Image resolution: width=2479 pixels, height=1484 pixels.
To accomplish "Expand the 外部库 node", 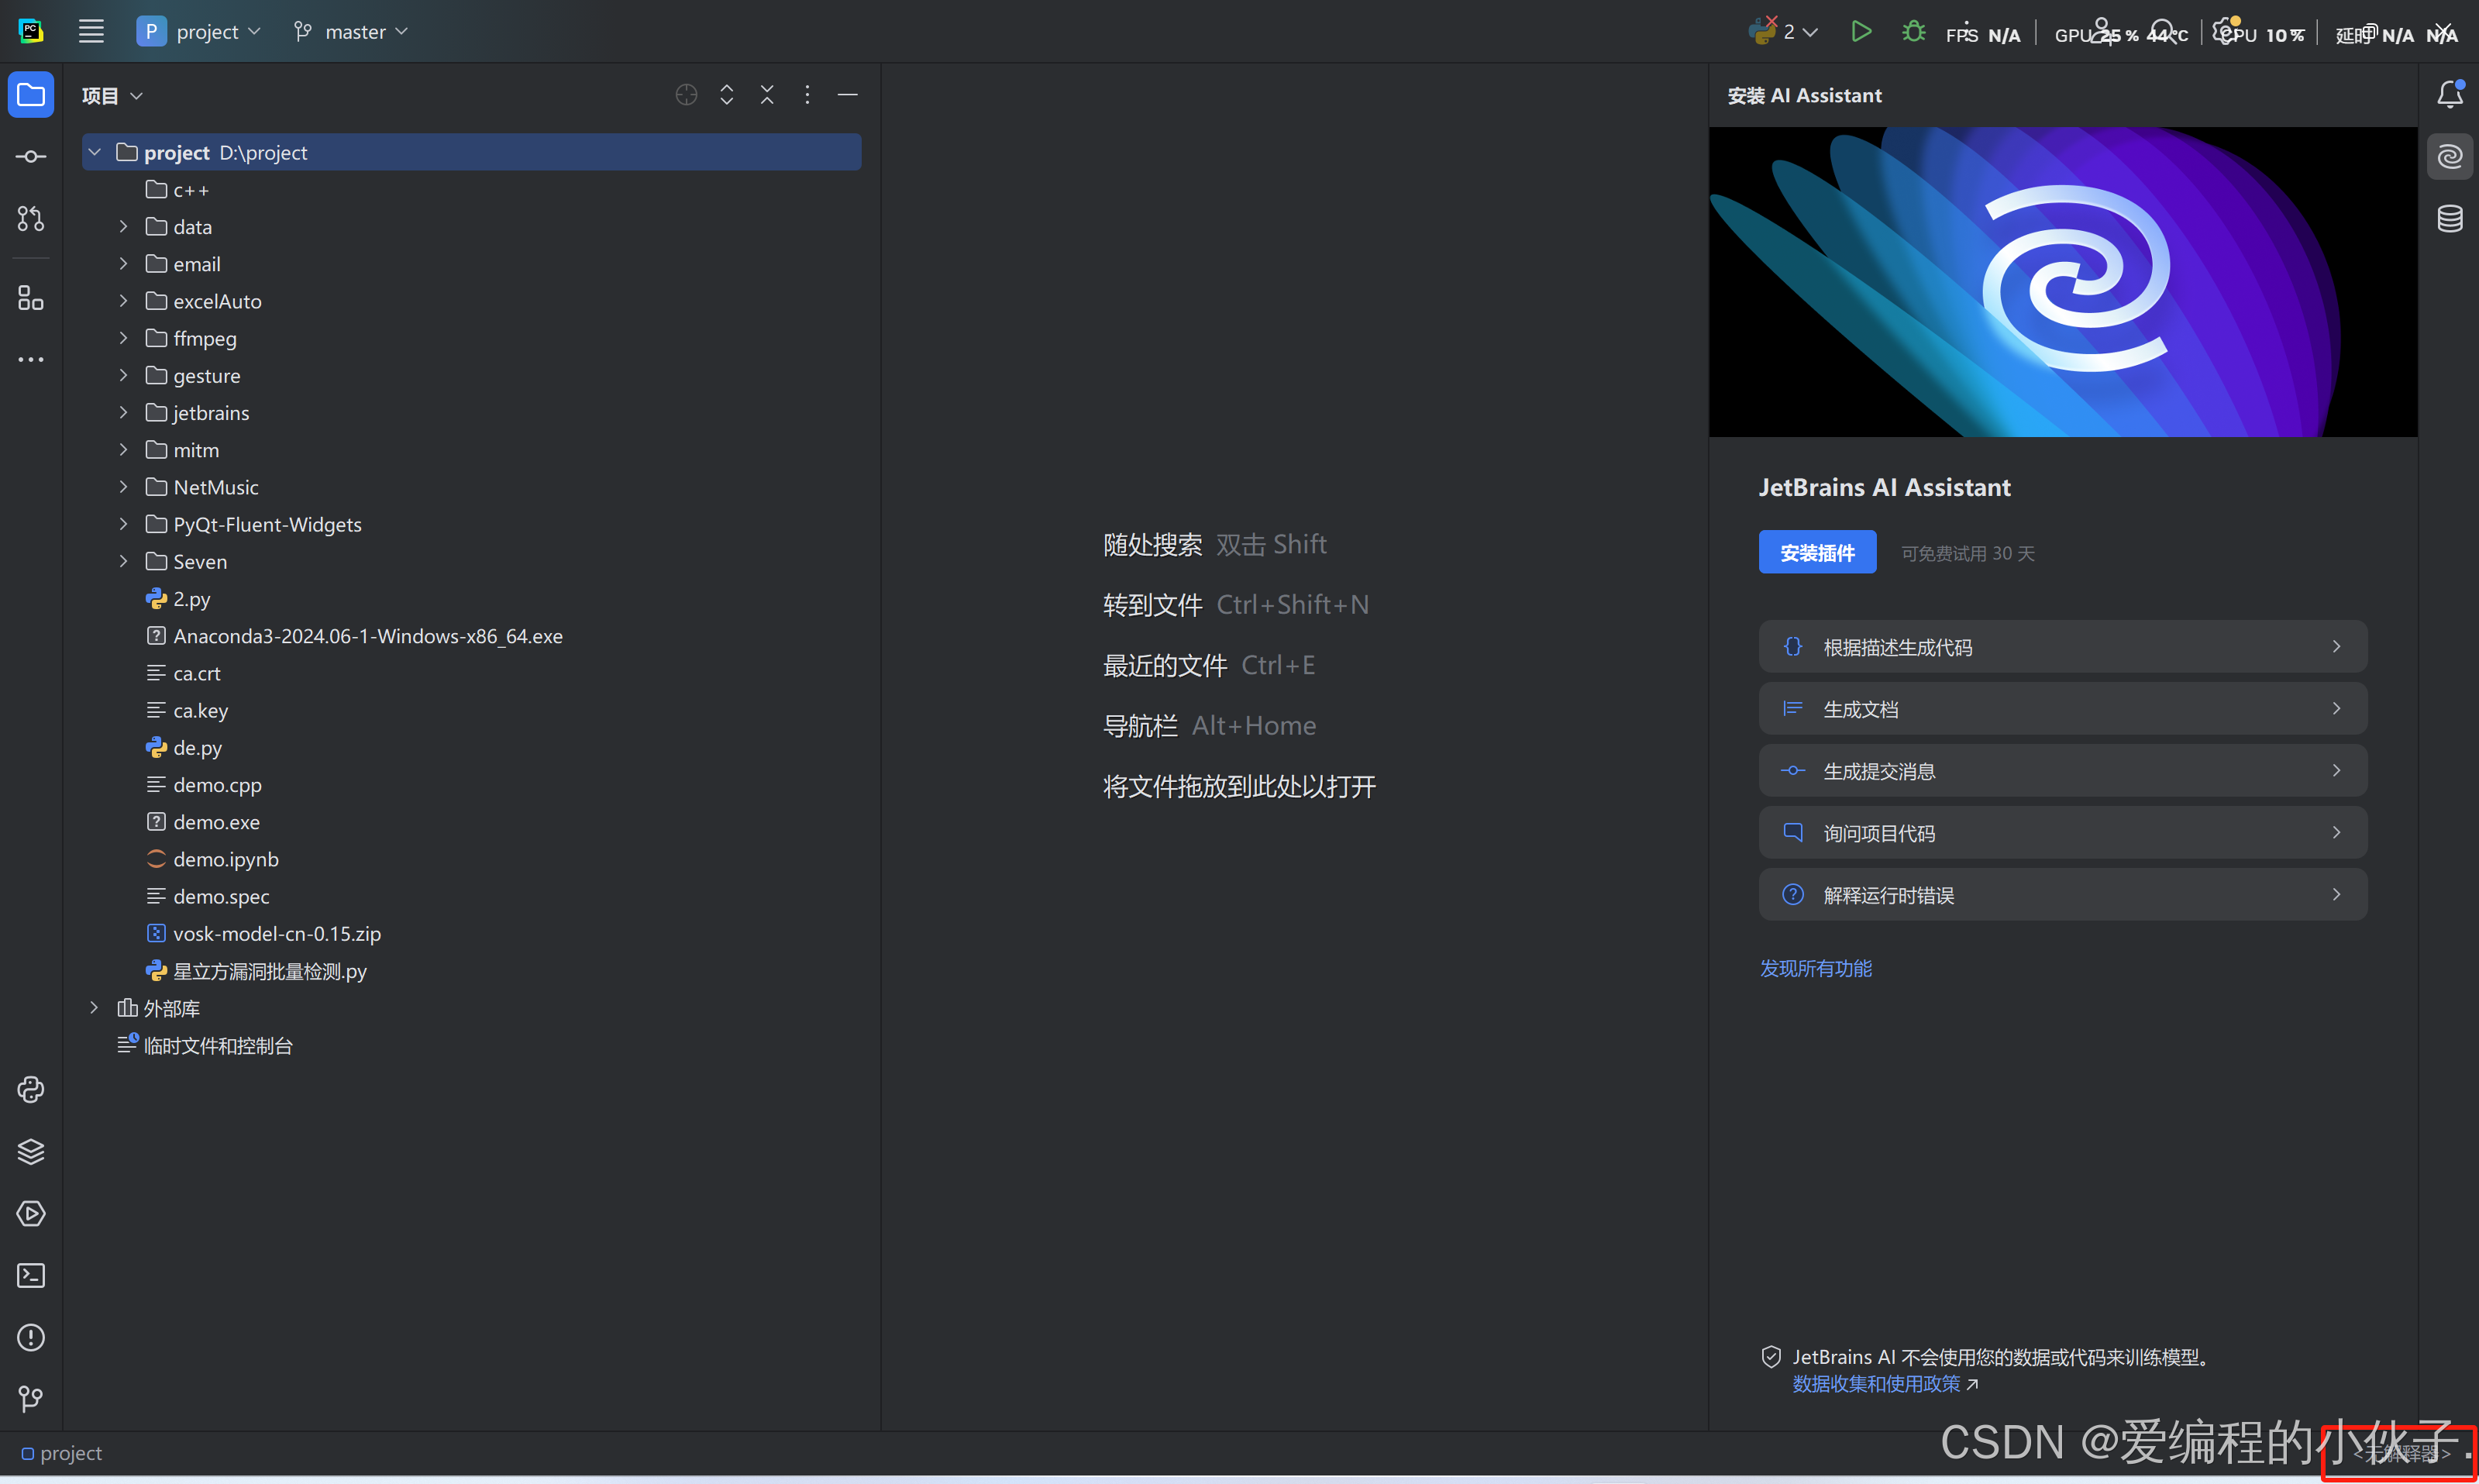I will coord(95,1008).
